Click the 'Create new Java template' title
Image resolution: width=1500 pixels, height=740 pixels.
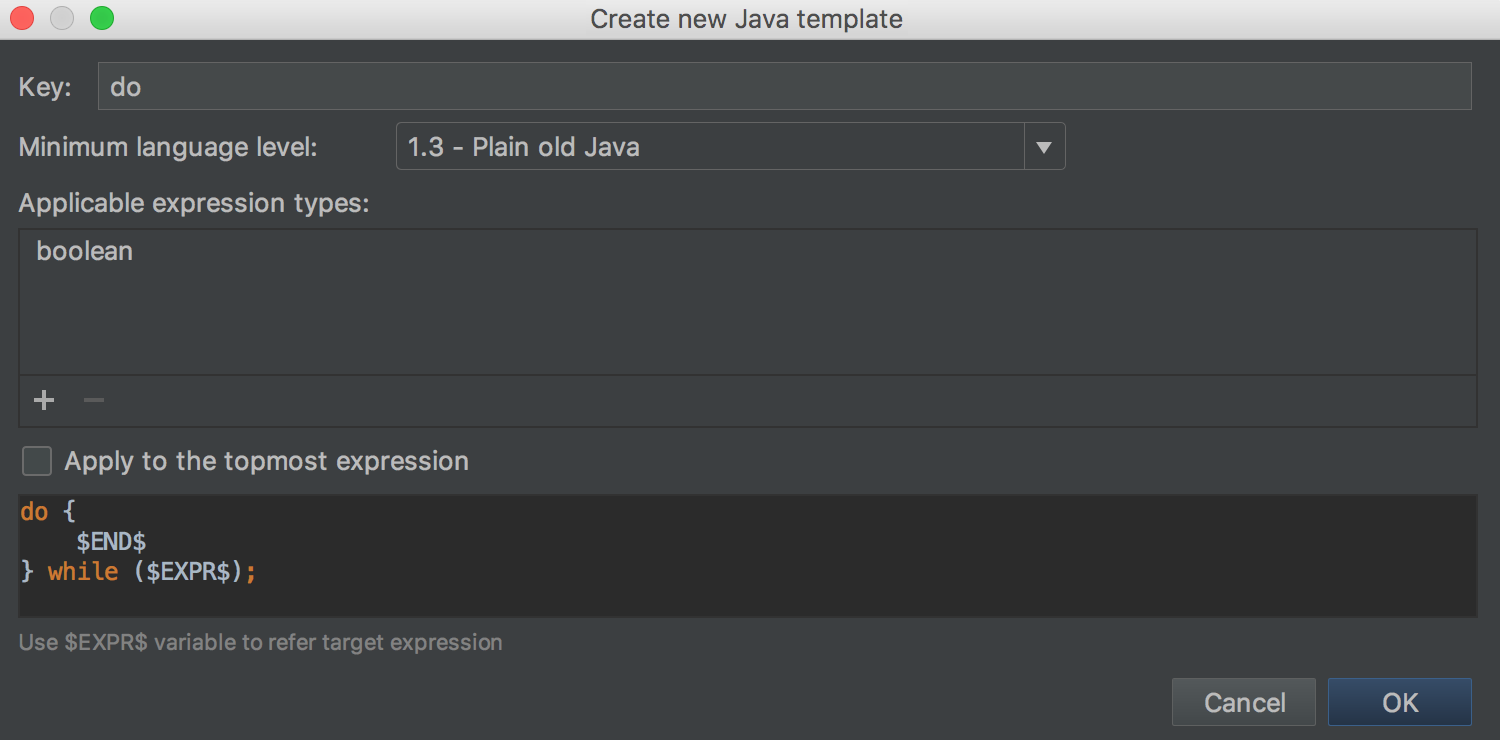(x=747, y=19)
